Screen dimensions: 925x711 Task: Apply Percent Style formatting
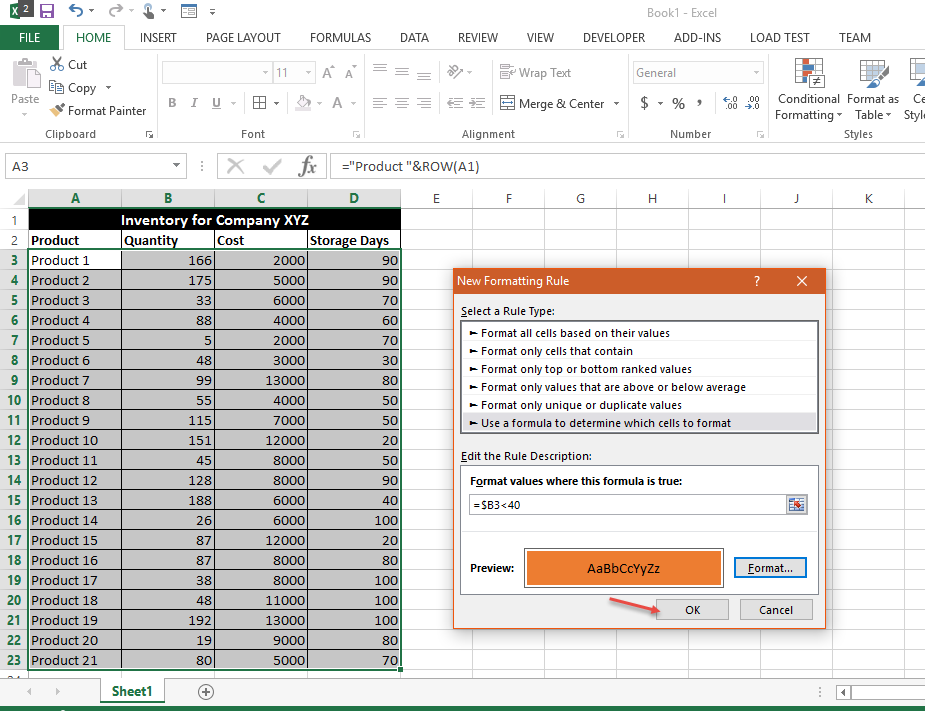click(x=678, y=103)
